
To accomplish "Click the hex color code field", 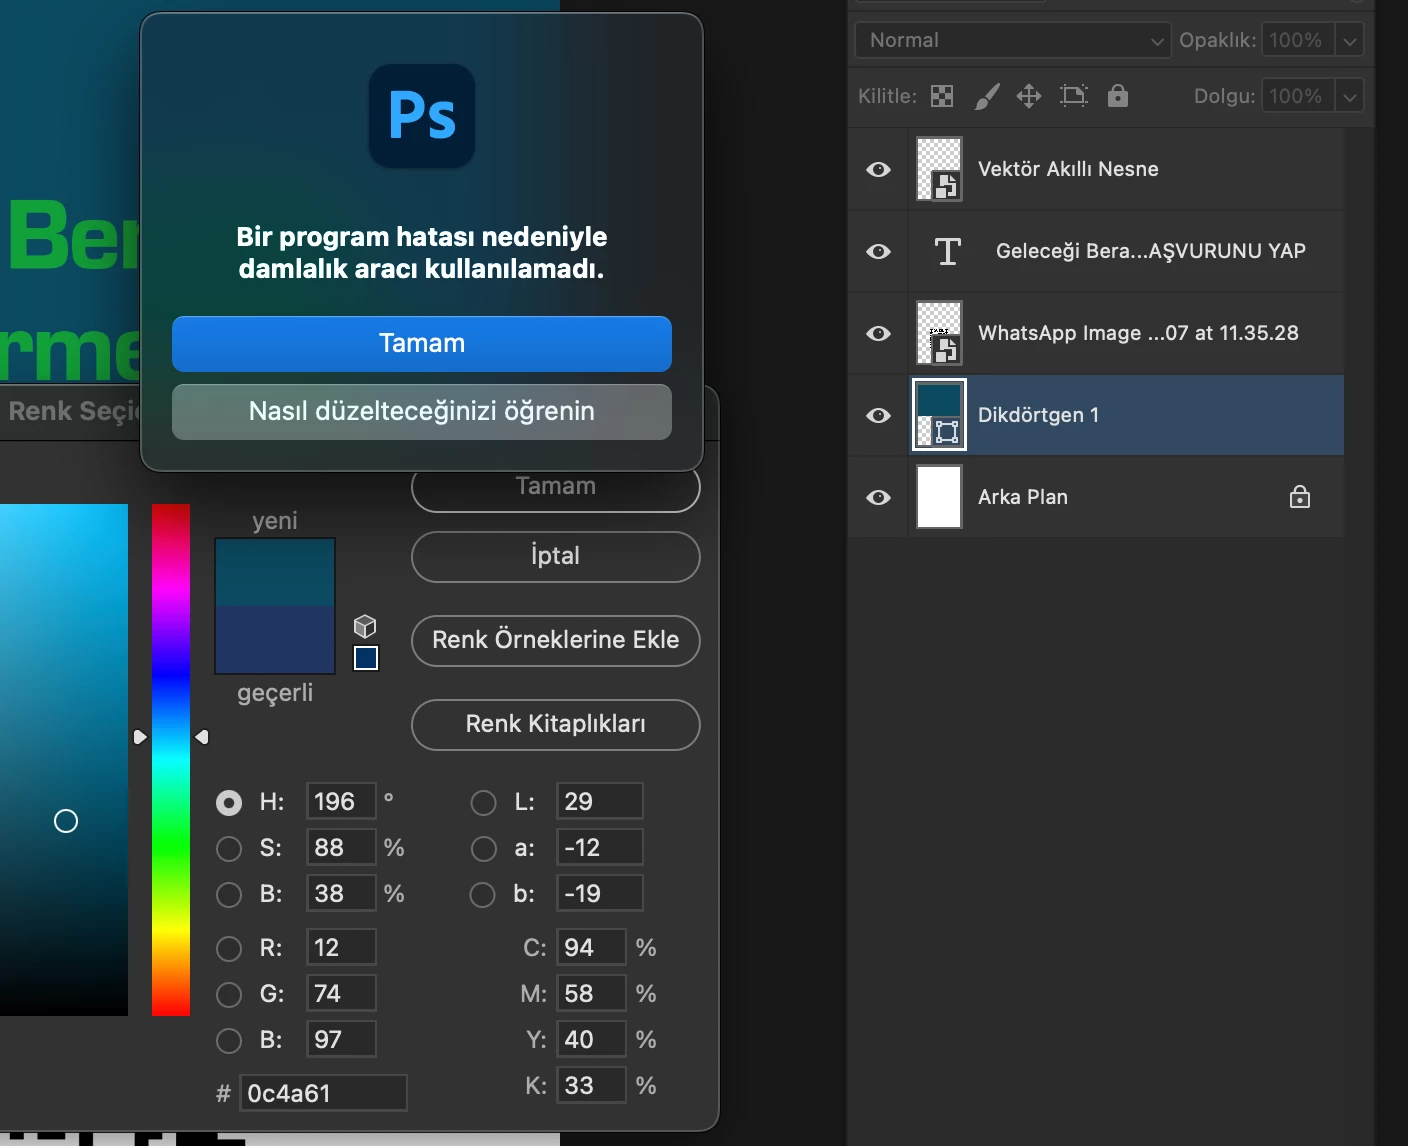I will pos(323,1093).
